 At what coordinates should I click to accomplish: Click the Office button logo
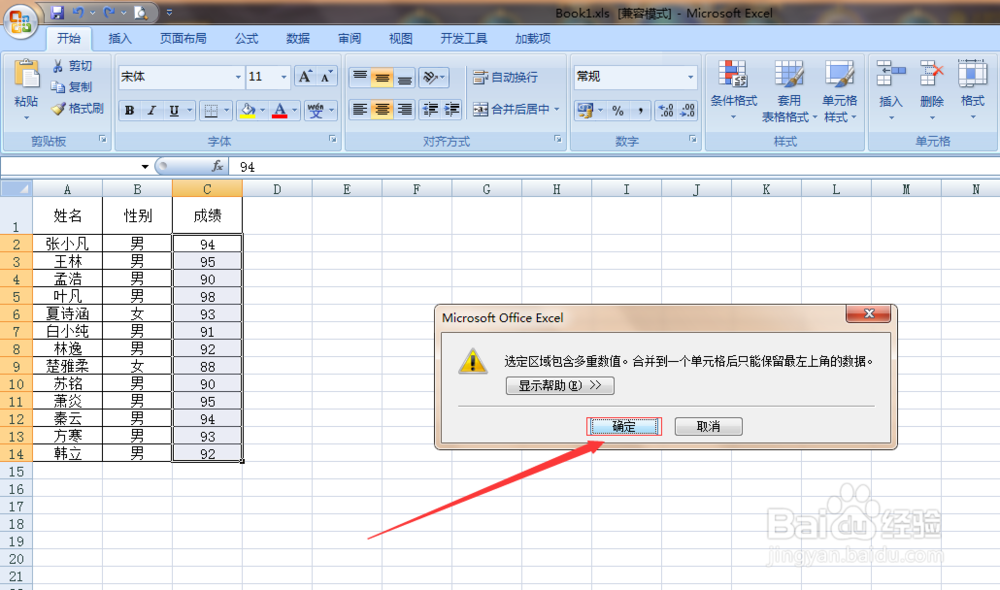pos(20,21)
